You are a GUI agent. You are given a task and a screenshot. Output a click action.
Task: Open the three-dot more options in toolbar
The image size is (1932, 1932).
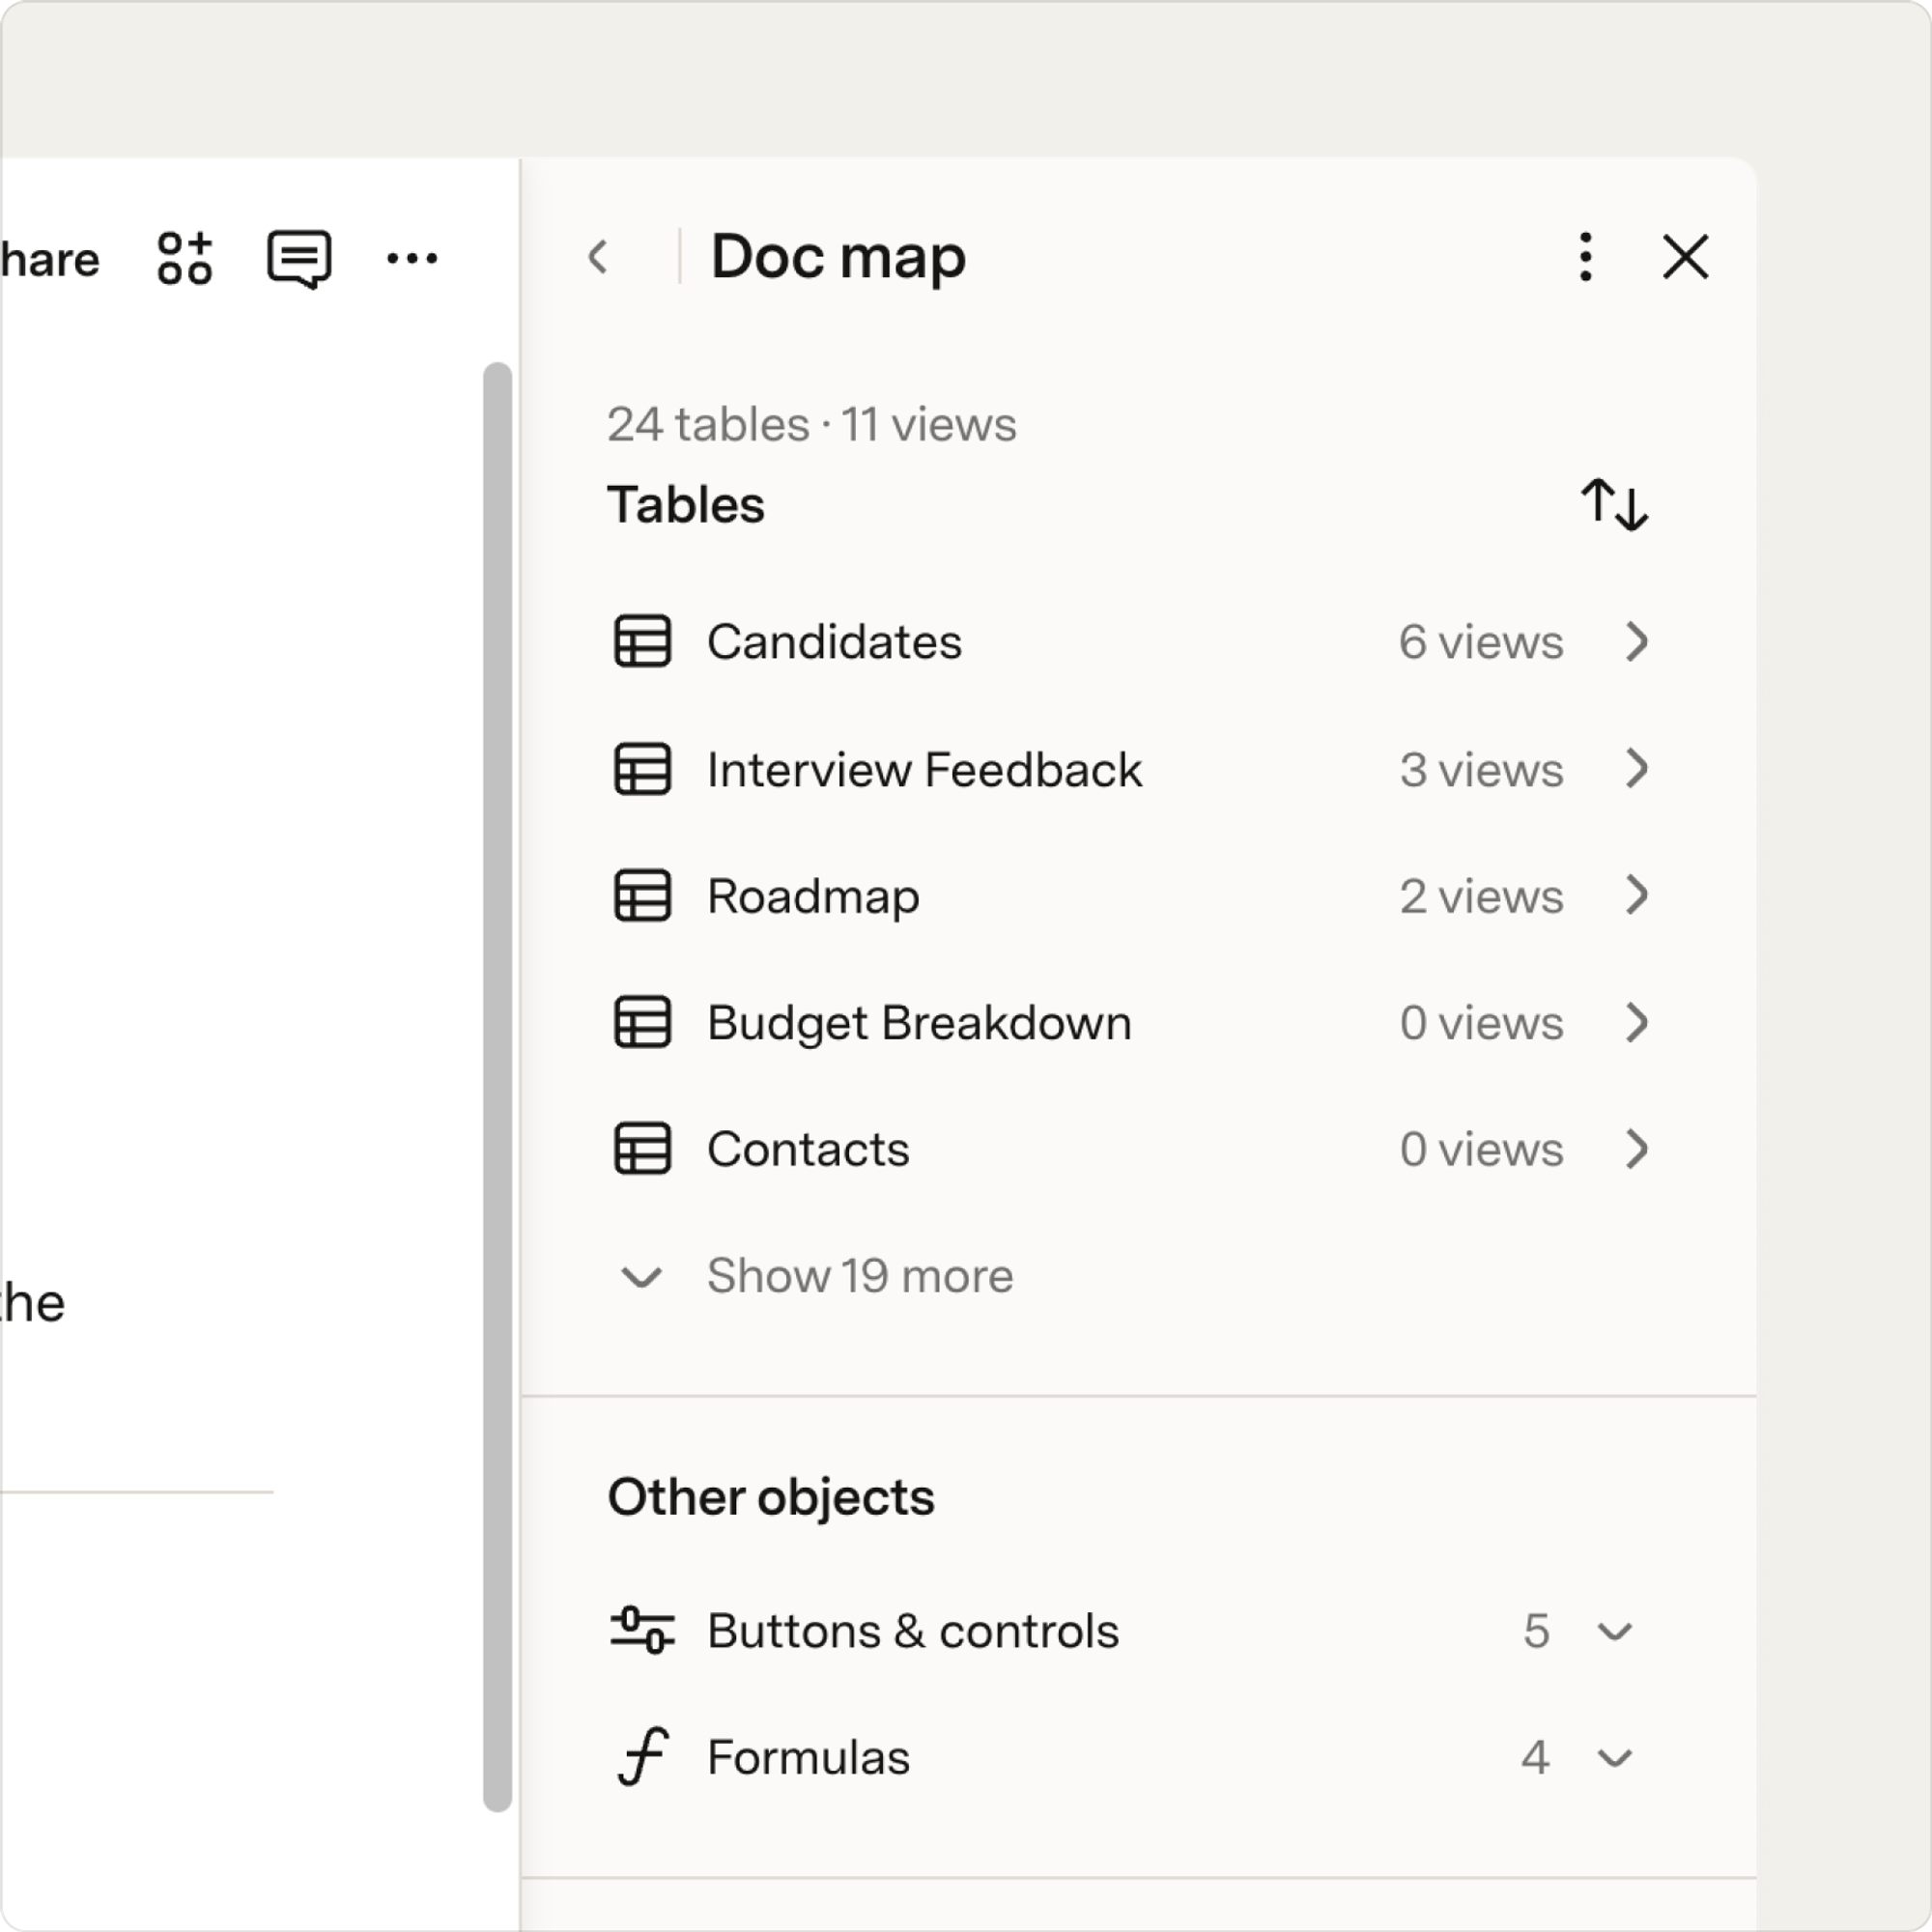click(x=412, y=258)
